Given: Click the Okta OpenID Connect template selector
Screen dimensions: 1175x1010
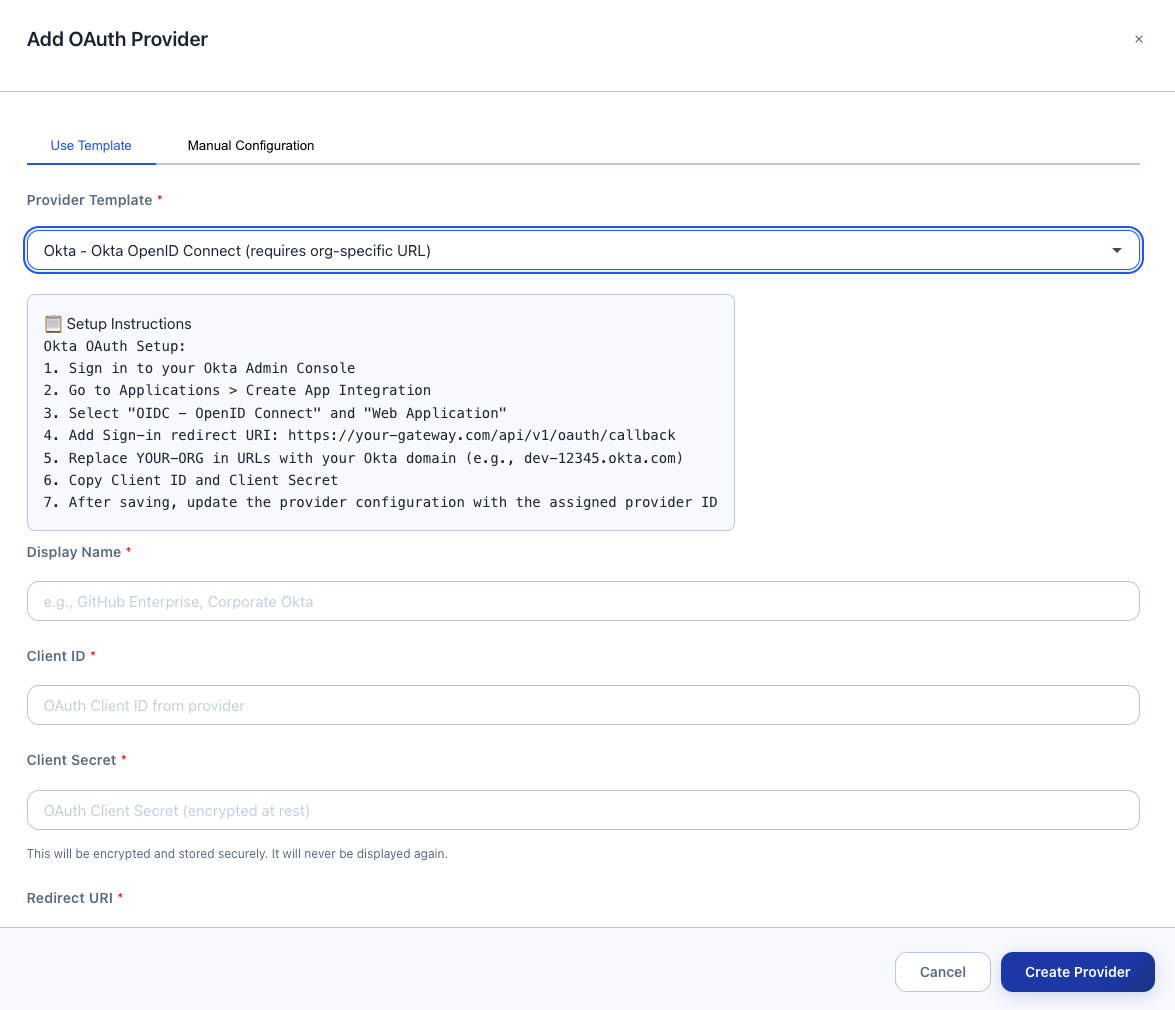Looking at the screenshot, I should 583,250.
